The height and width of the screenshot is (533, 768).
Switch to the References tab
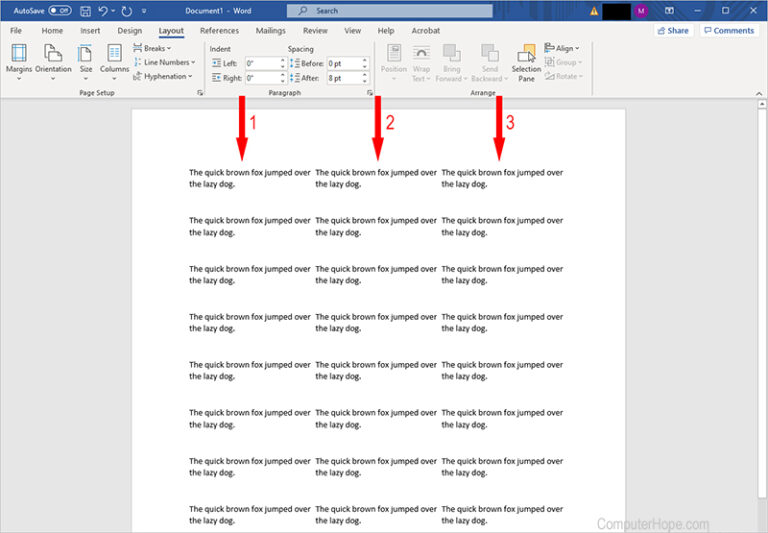220,31
